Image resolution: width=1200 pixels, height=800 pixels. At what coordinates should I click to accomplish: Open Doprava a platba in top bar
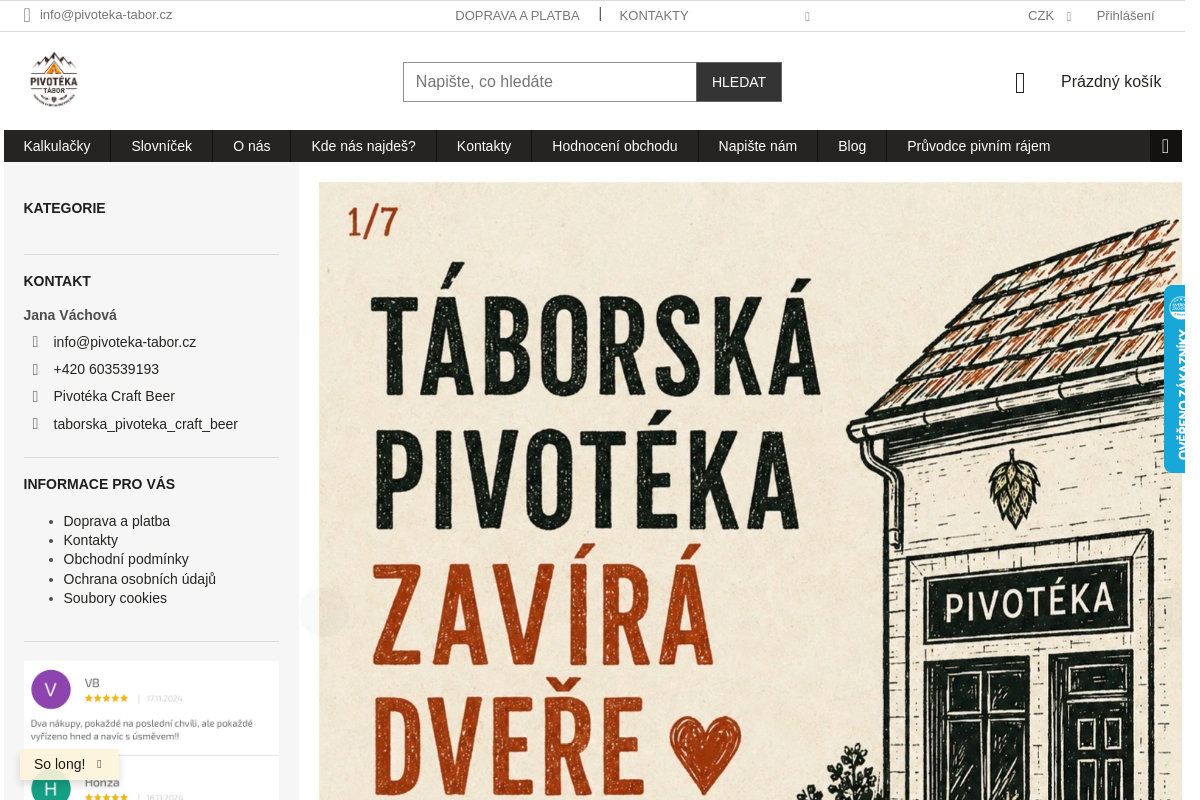point(517,16)
